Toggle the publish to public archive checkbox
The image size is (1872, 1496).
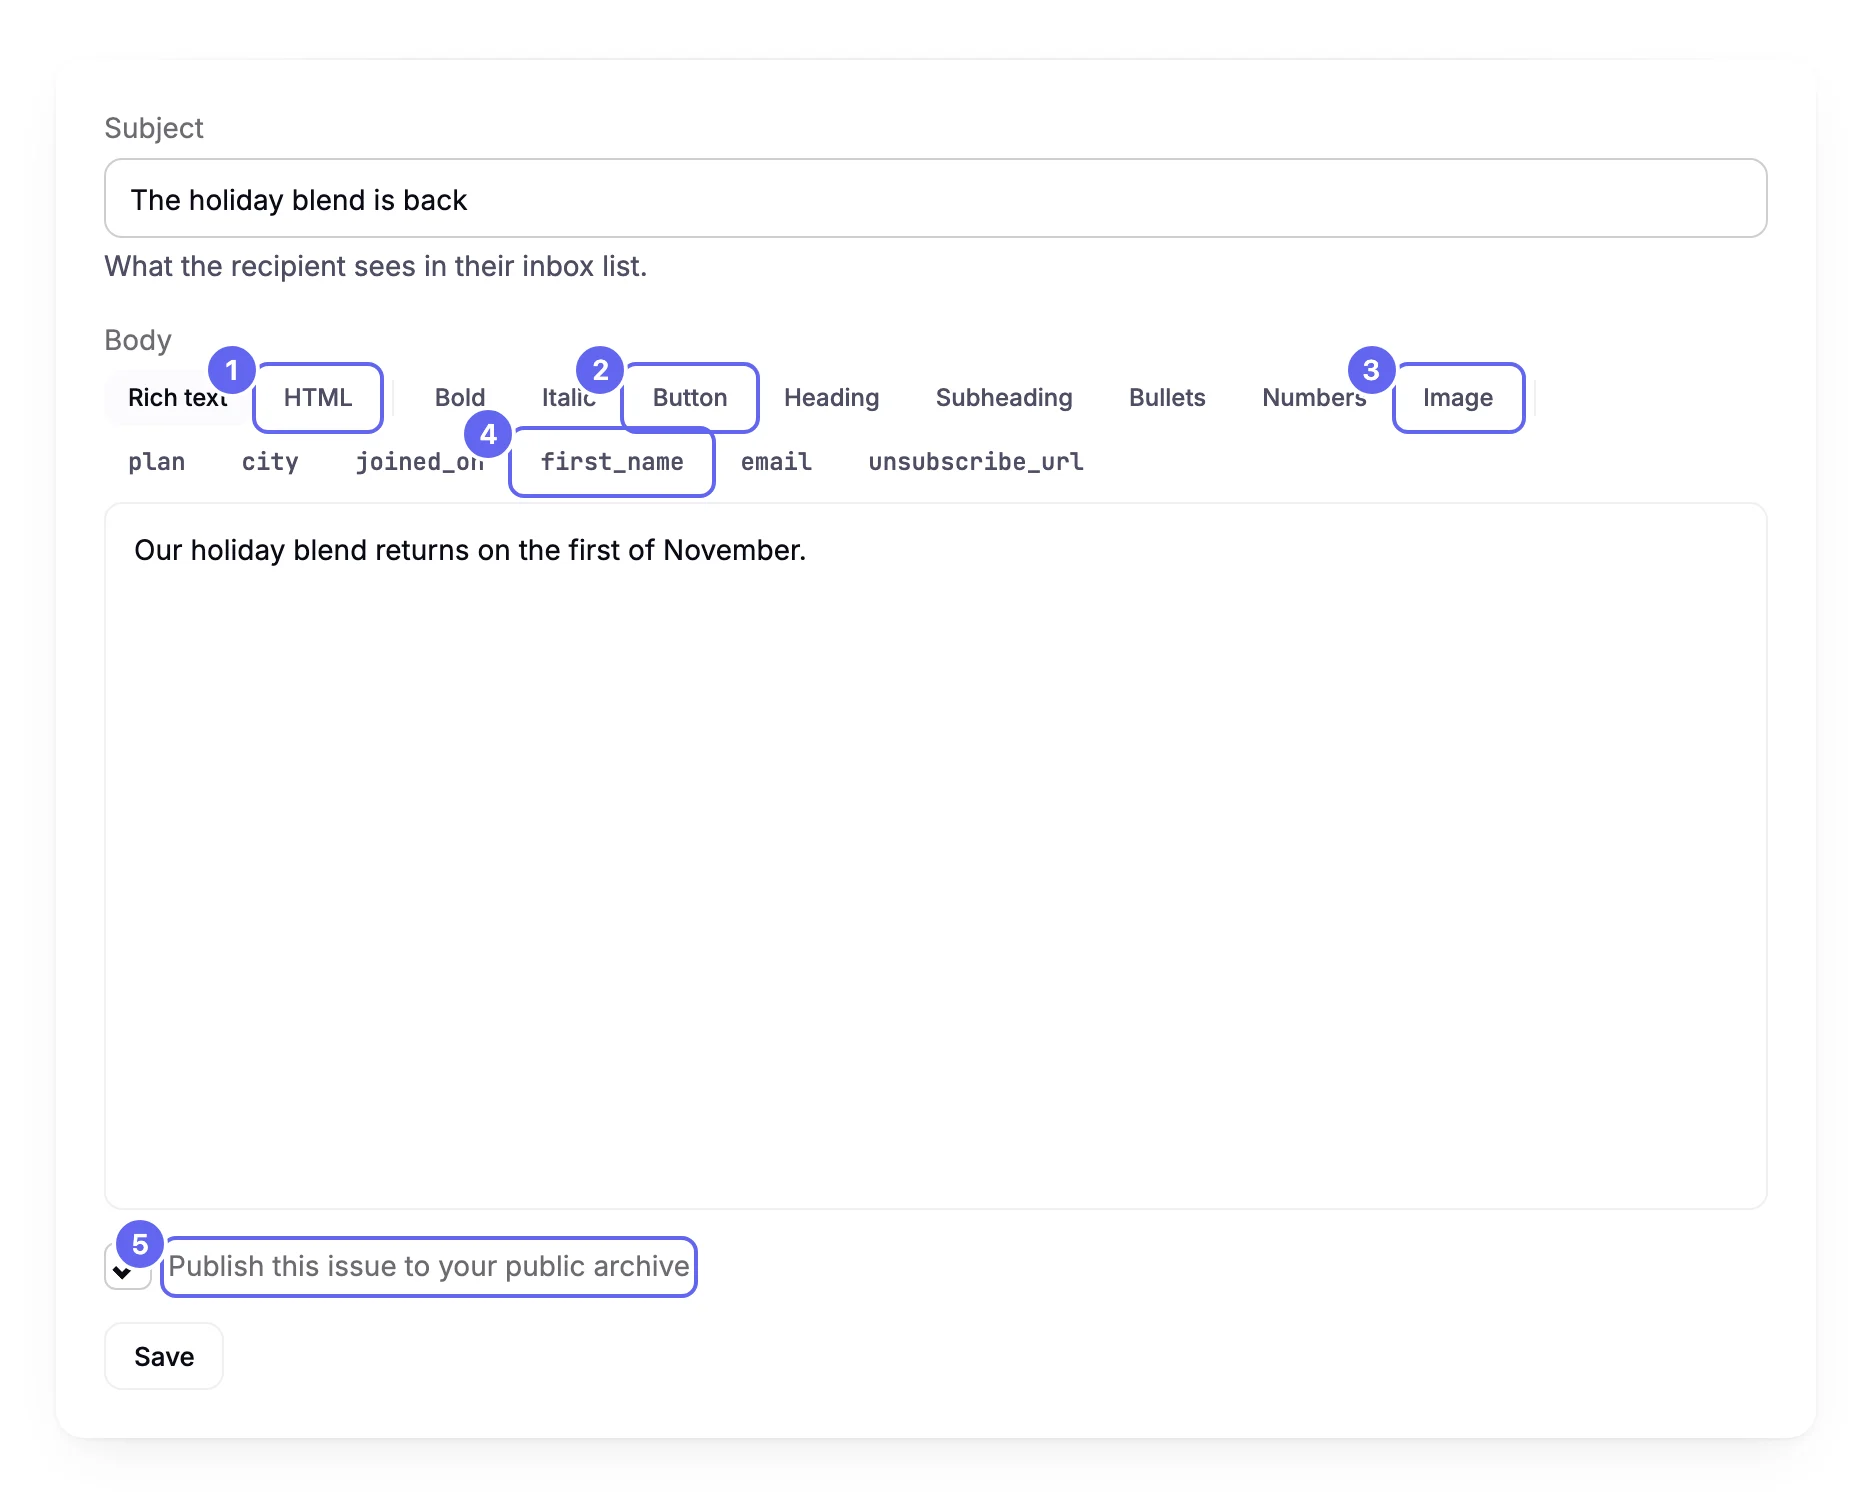pos(127,1267)
